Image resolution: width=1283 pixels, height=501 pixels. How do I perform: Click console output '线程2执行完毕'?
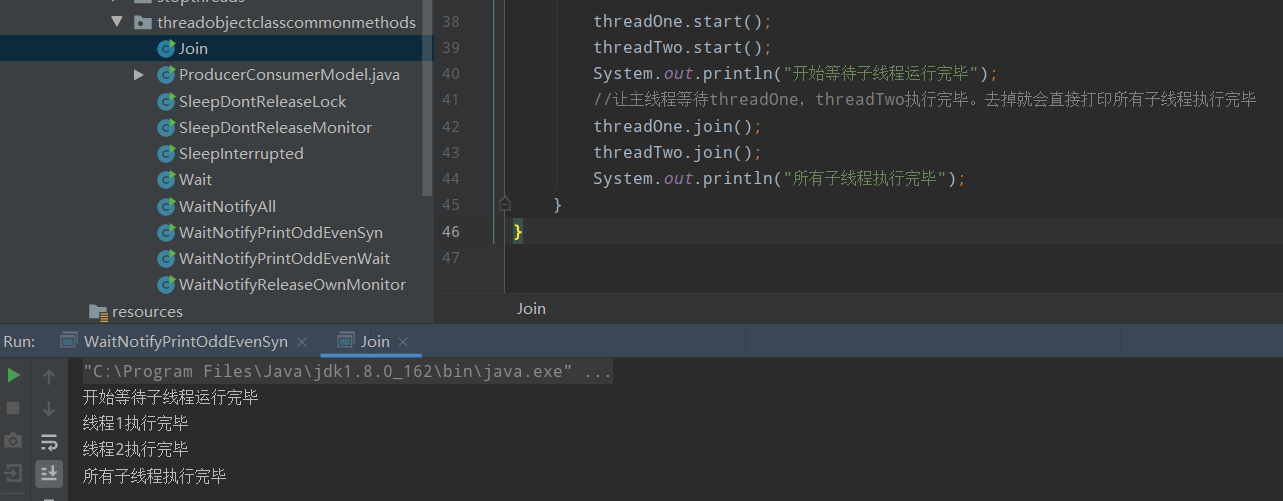pos(135,450)
